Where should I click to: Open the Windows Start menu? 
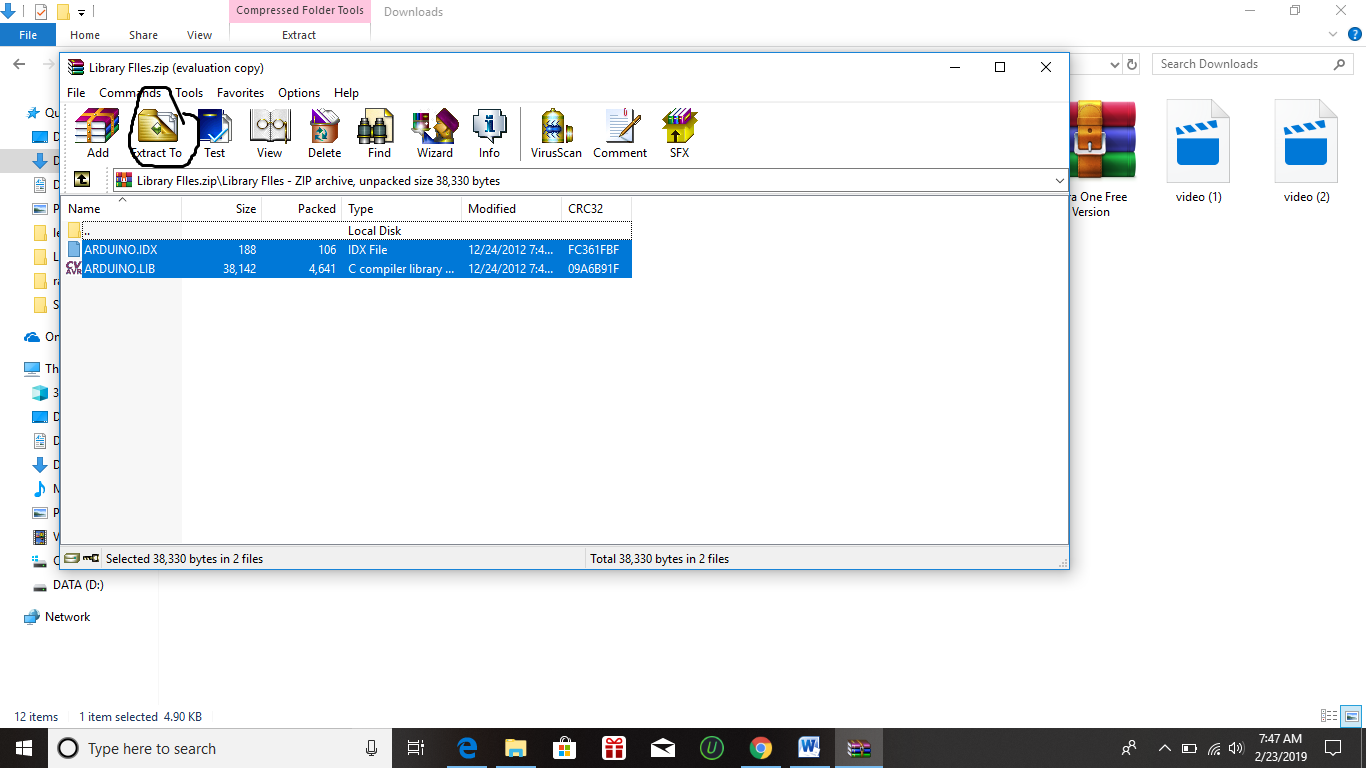coord(24,748)
